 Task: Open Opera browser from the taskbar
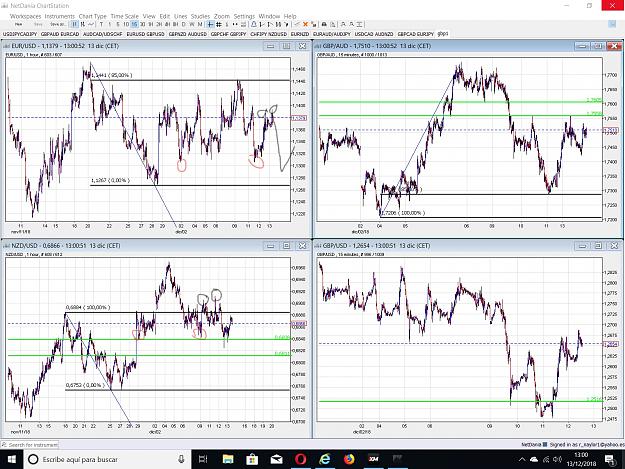[301, 459]
